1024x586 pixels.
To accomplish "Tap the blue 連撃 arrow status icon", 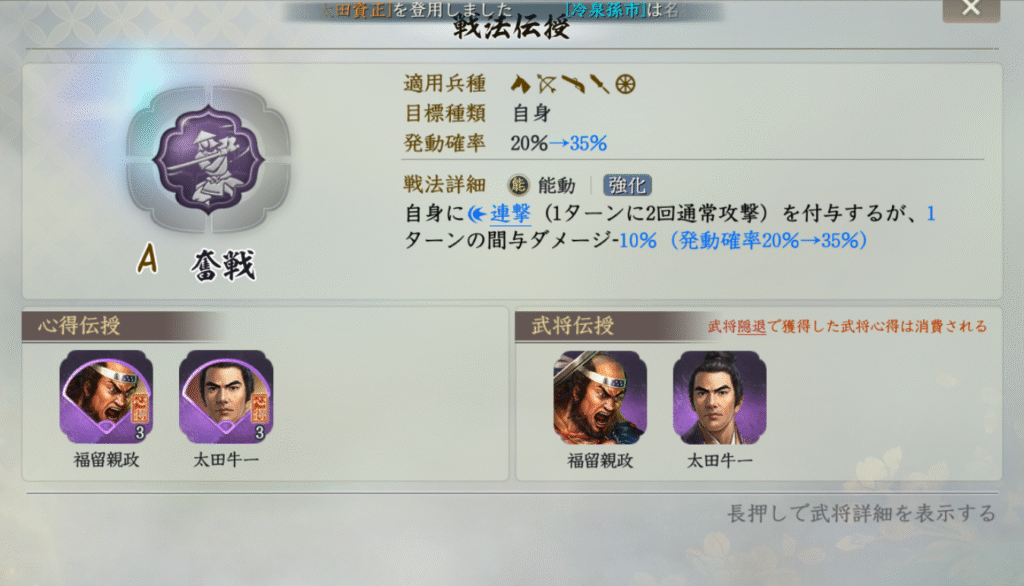I will 477,214.
